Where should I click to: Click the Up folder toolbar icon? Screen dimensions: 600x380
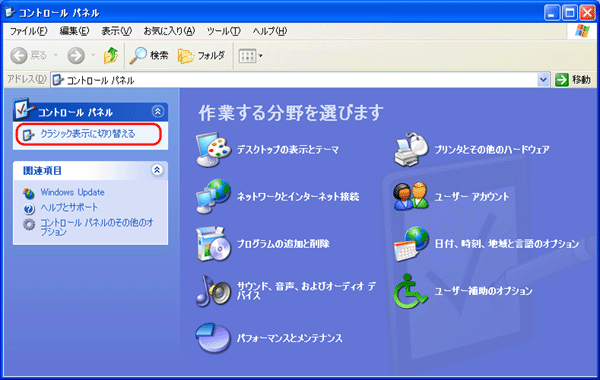click(x=111, y=56)
